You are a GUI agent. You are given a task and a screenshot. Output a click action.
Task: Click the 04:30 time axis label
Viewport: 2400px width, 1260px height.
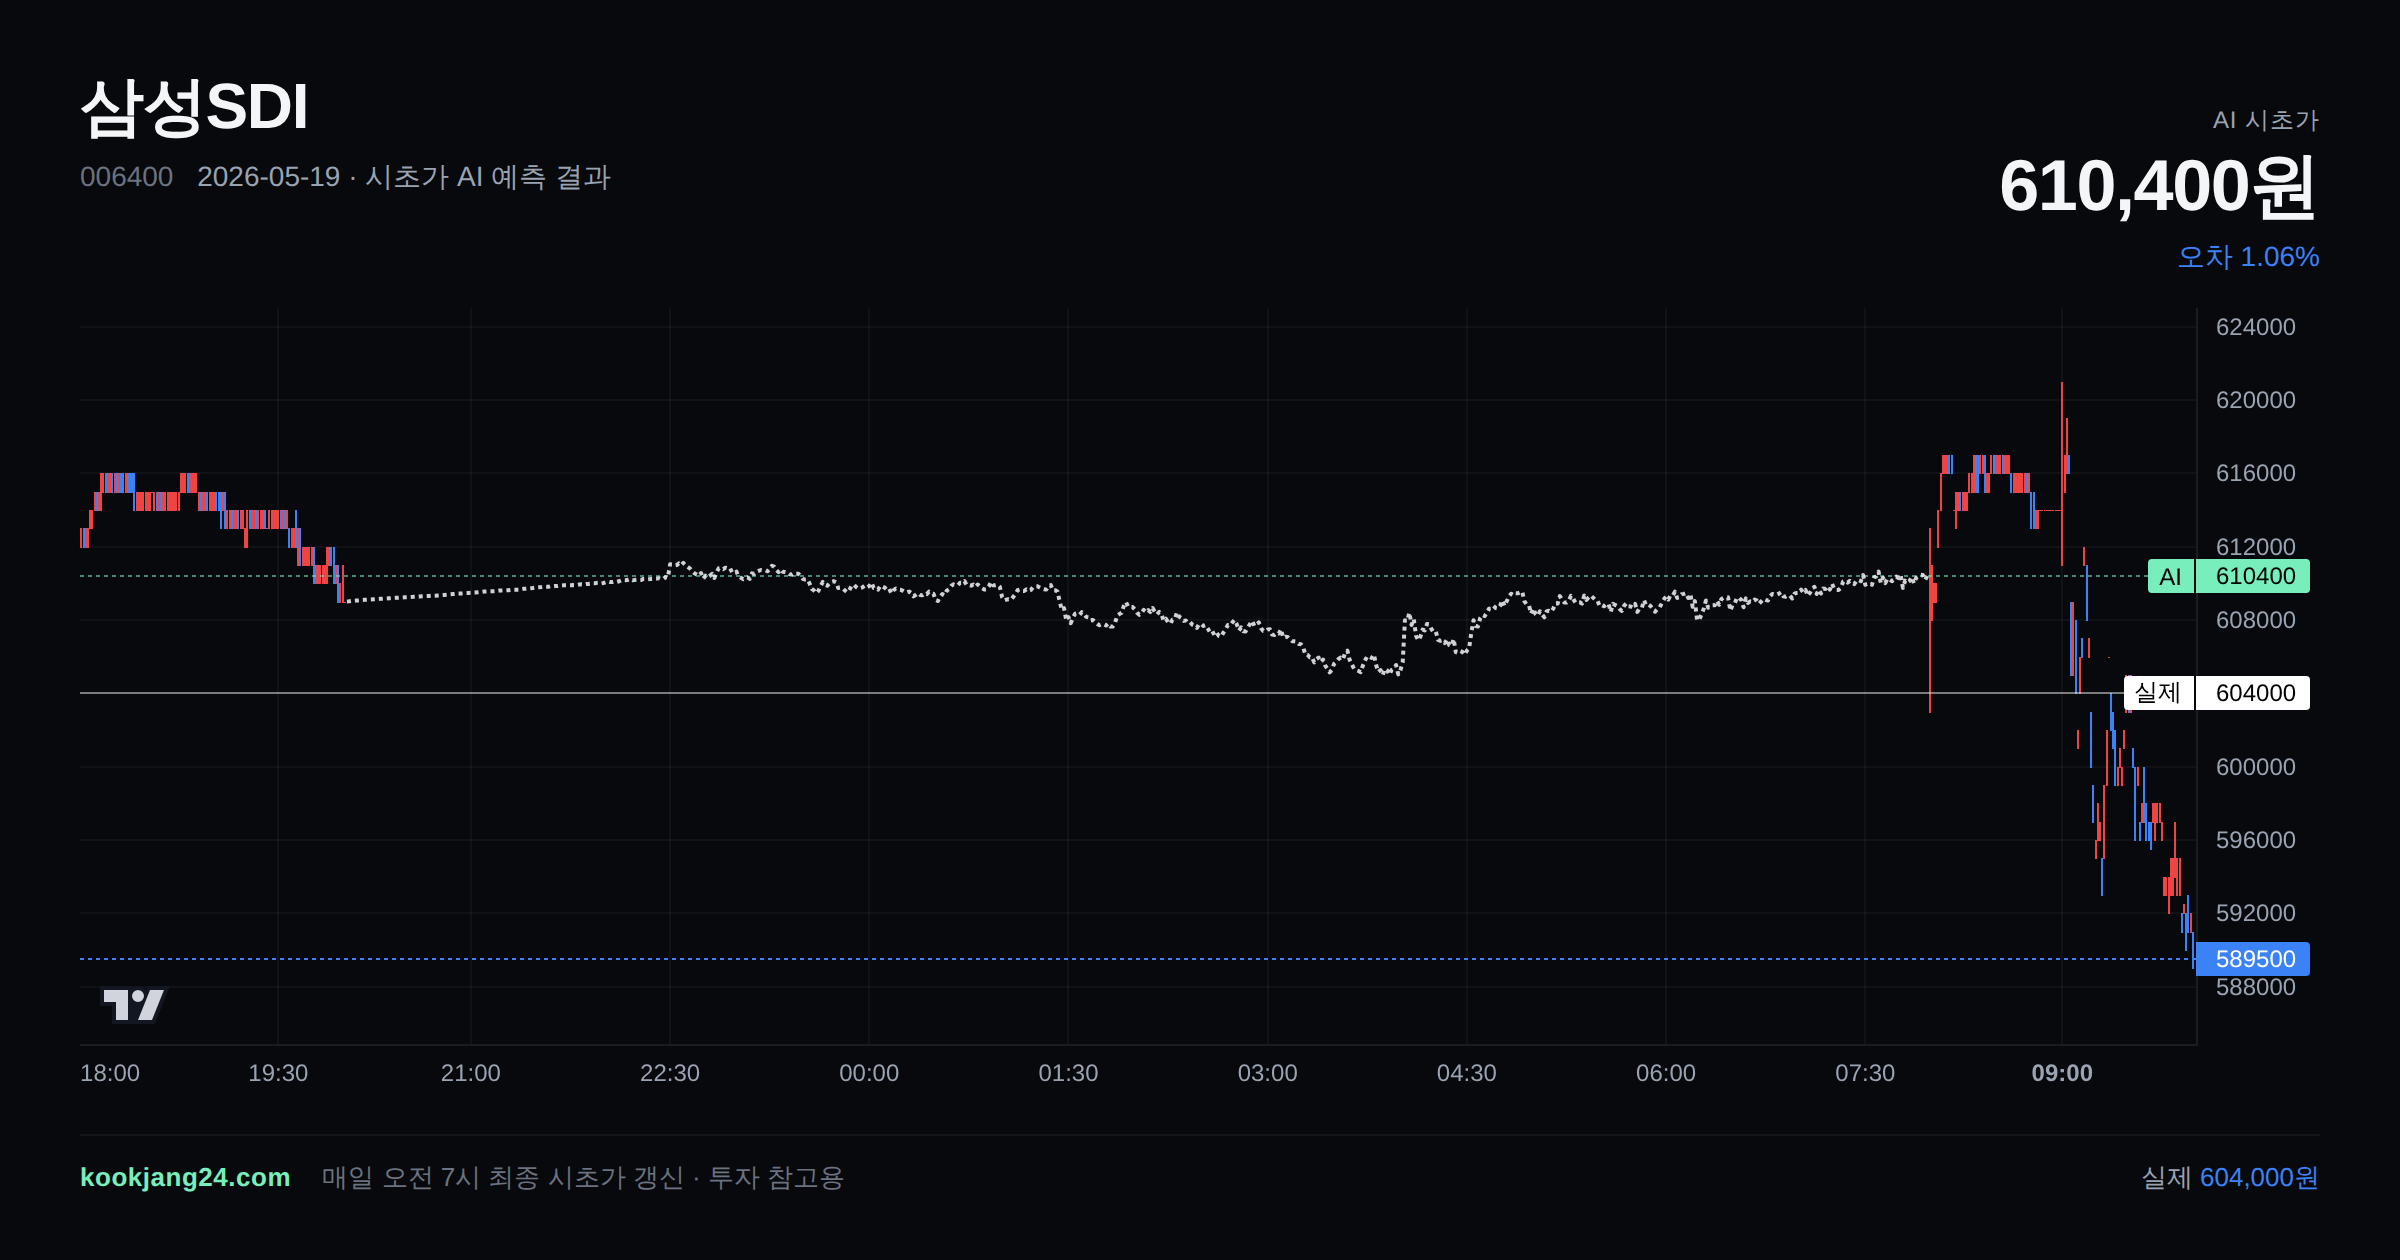coord(1467,1073)
